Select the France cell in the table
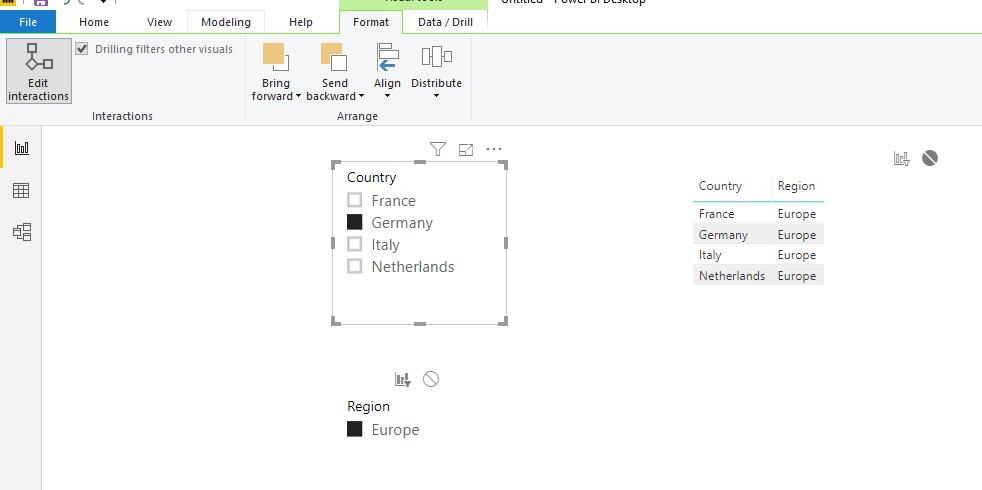The width and height of the screenshot is (982, 490). click(x=716, y=214)
